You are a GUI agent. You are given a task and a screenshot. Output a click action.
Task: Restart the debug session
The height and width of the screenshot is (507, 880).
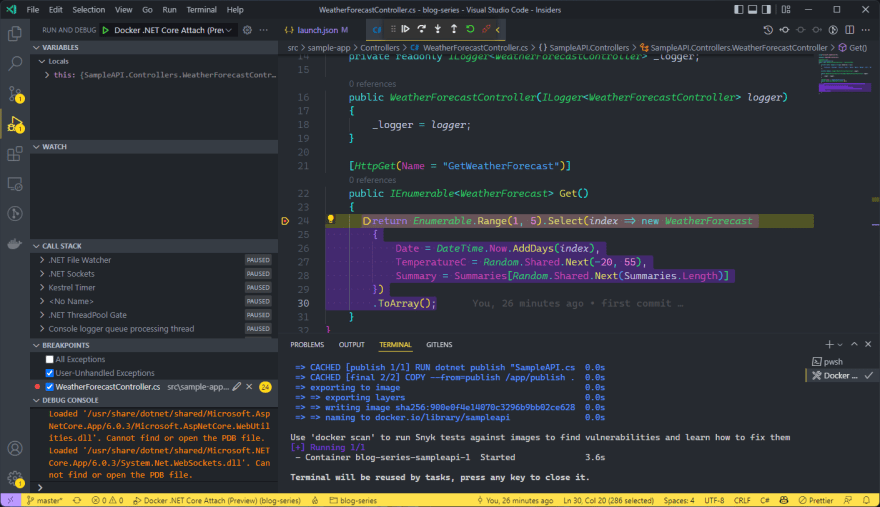coord(470,29)
